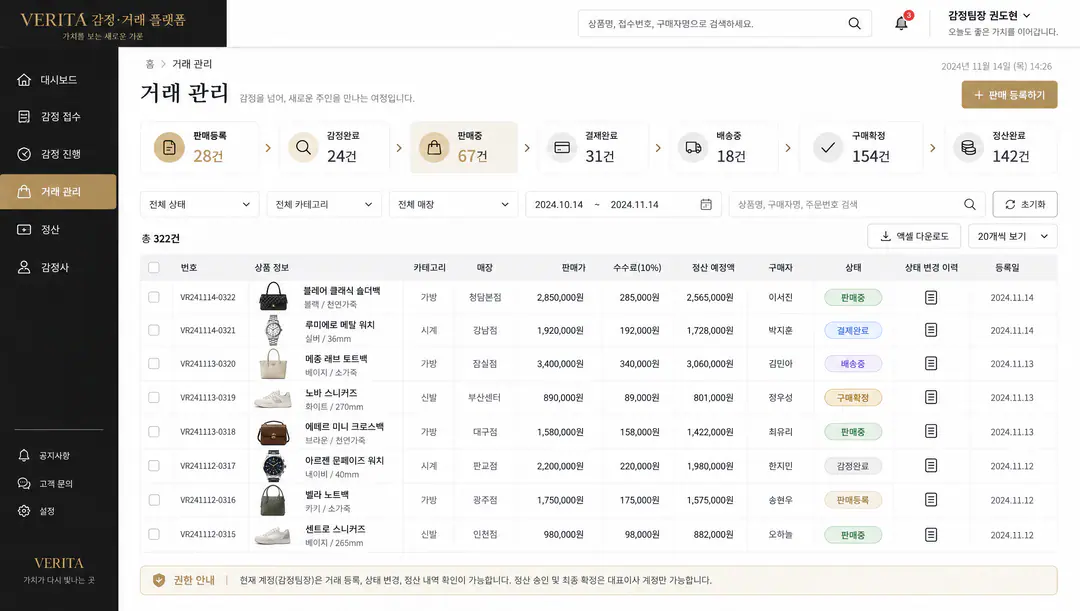Viewport: 1080px width, 611px height.
Task: Click the magnifier icon in top search bar
Action: click(854, 23)
